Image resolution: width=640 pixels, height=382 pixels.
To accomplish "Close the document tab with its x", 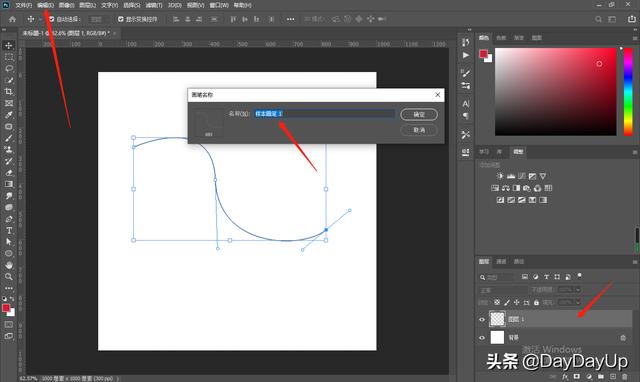I will click(x=114, y=33).
